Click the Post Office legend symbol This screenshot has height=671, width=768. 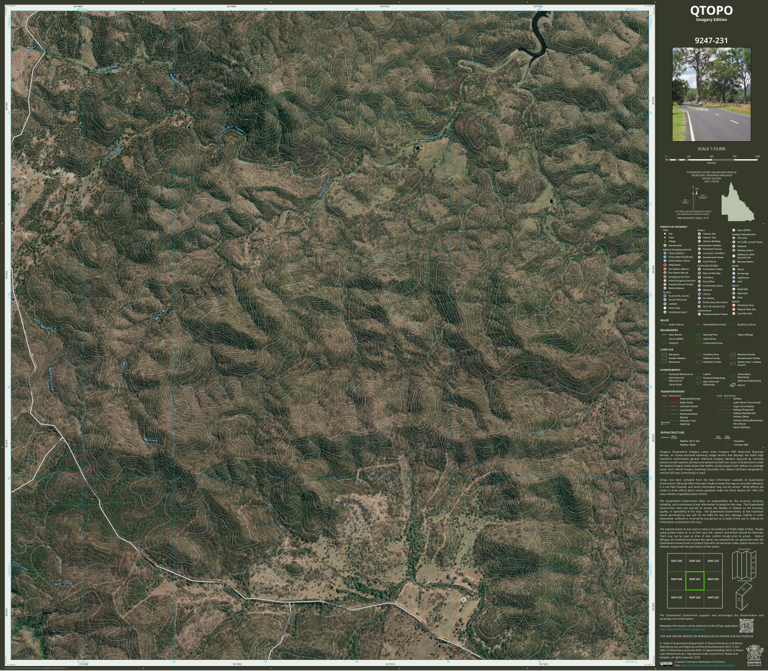pos(699,282)
